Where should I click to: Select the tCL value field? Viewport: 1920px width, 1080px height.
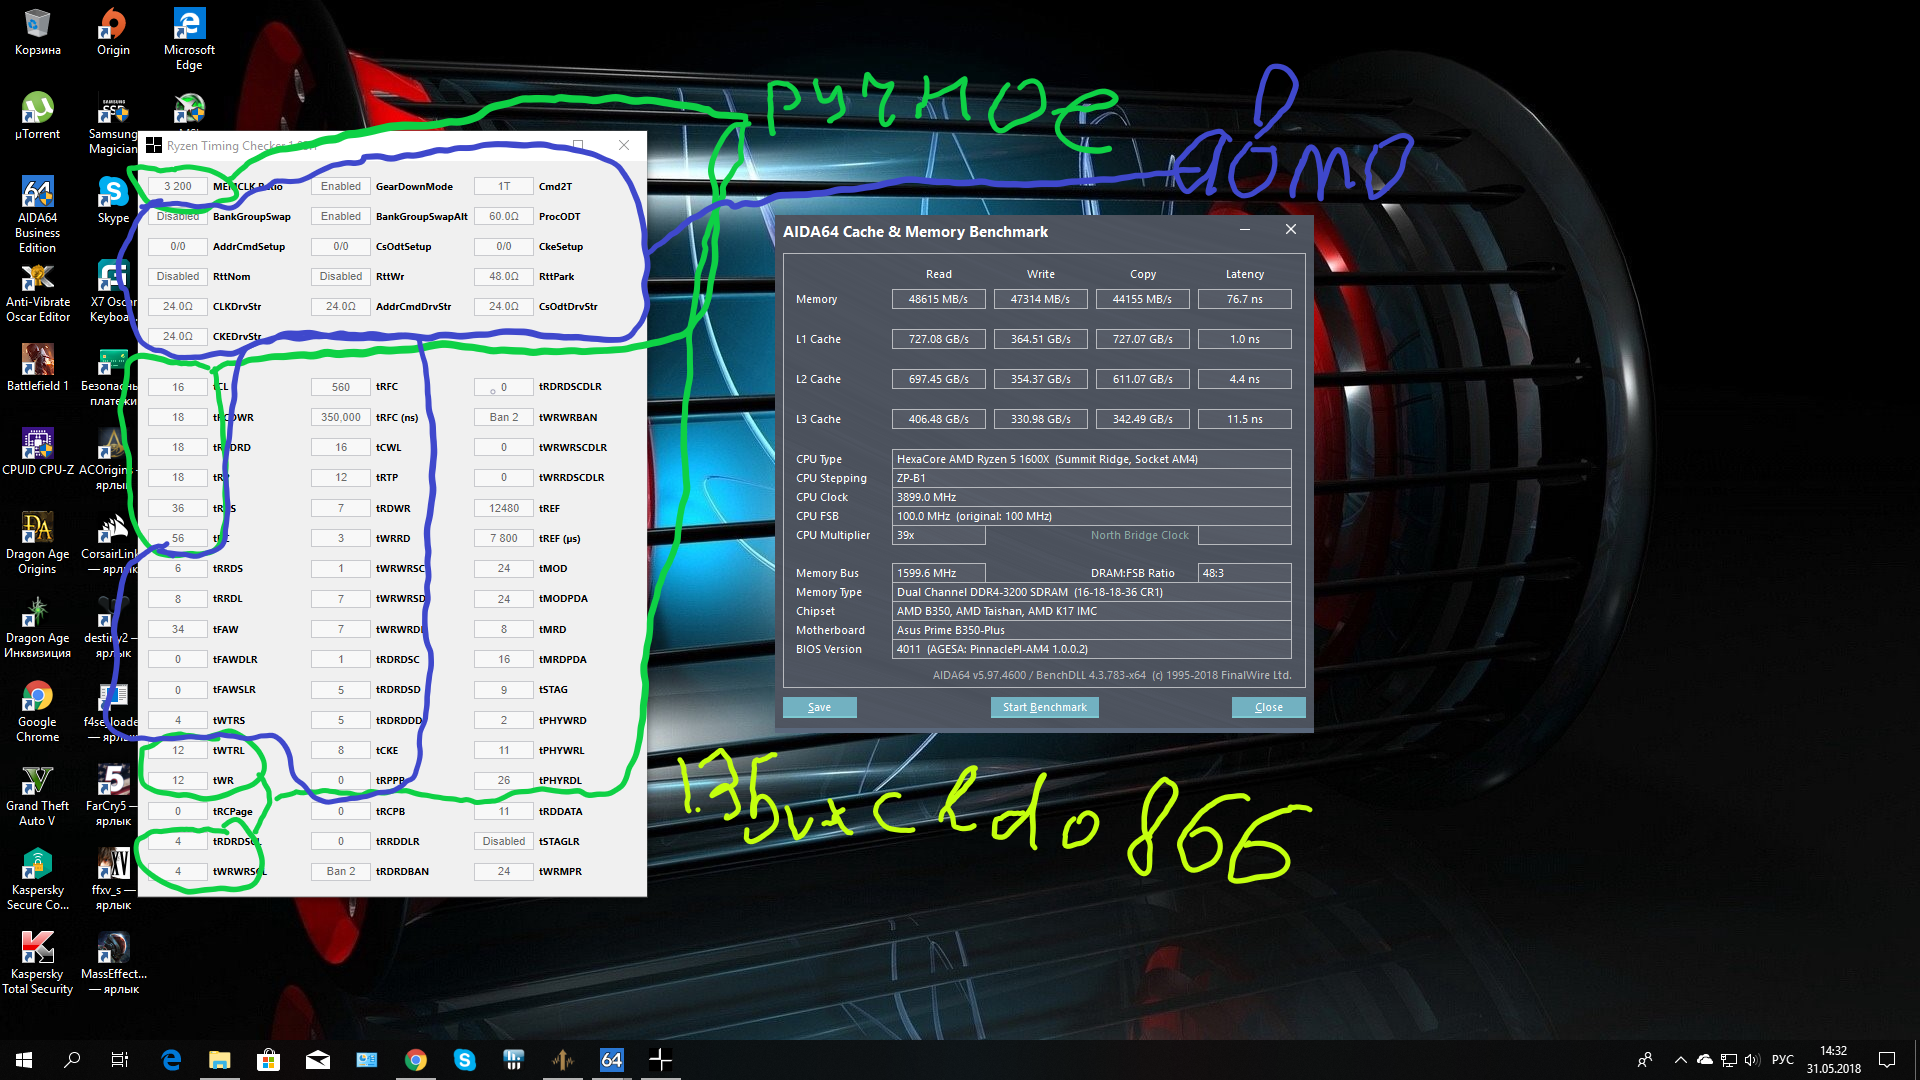coord(178,387)
